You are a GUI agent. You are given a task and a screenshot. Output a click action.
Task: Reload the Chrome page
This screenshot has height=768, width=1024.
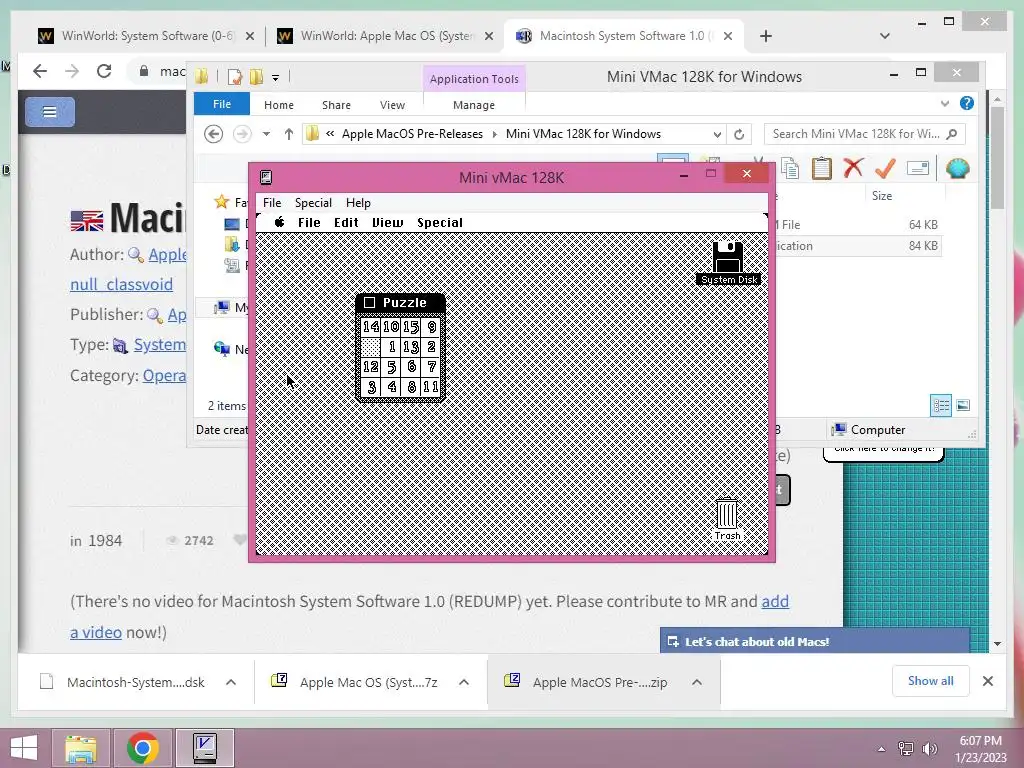104,71
